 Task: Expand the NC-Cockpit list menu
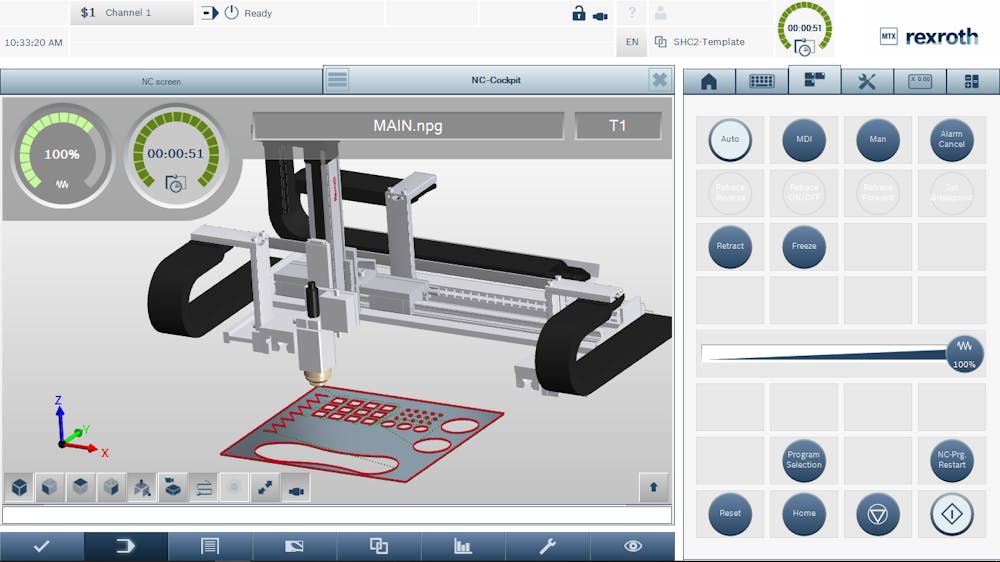pyautogui.click(x=338, y=80)
